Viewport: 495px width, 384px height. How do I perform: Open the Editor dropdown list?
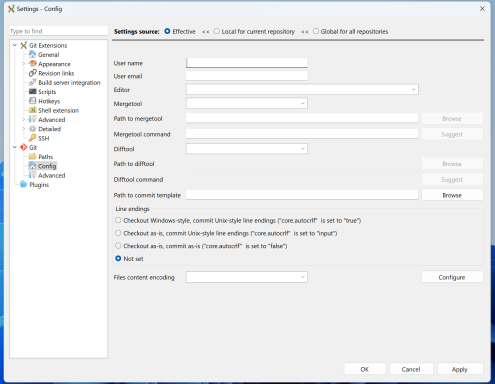[x=302, y=89]
